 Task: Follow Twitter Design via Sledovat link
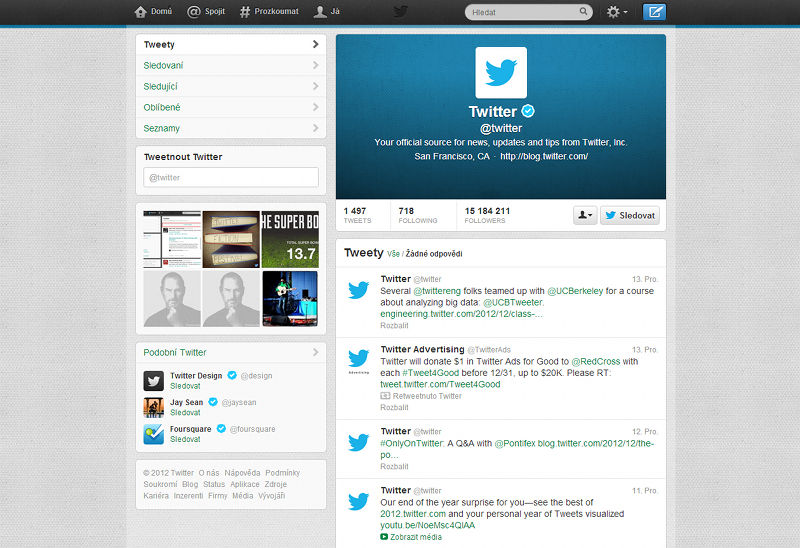[185, 386]
